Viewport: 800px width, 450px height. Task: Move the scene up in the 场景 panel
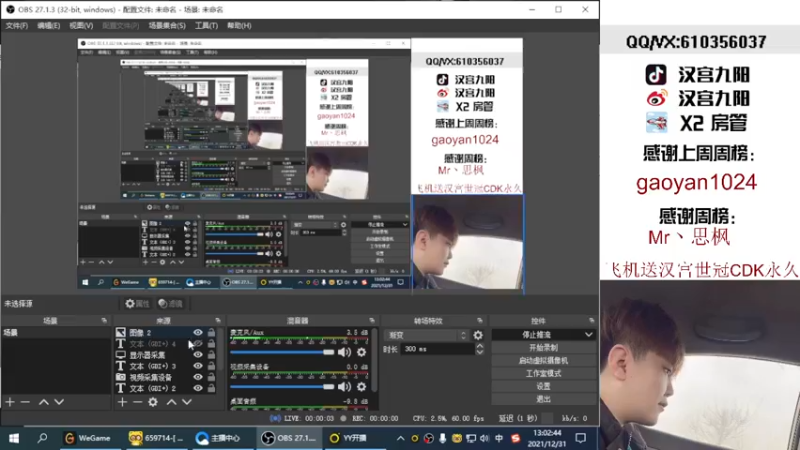pos(44,402)
